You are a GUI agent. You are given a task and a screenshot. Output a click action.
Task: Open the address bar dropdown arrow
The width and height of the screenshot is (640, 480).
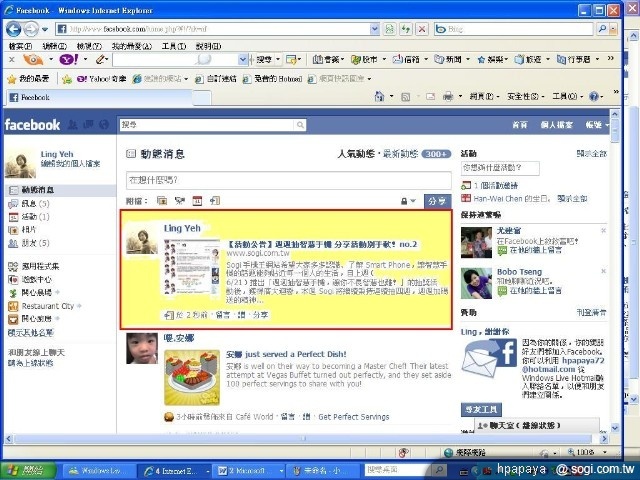tap(375, 29)
